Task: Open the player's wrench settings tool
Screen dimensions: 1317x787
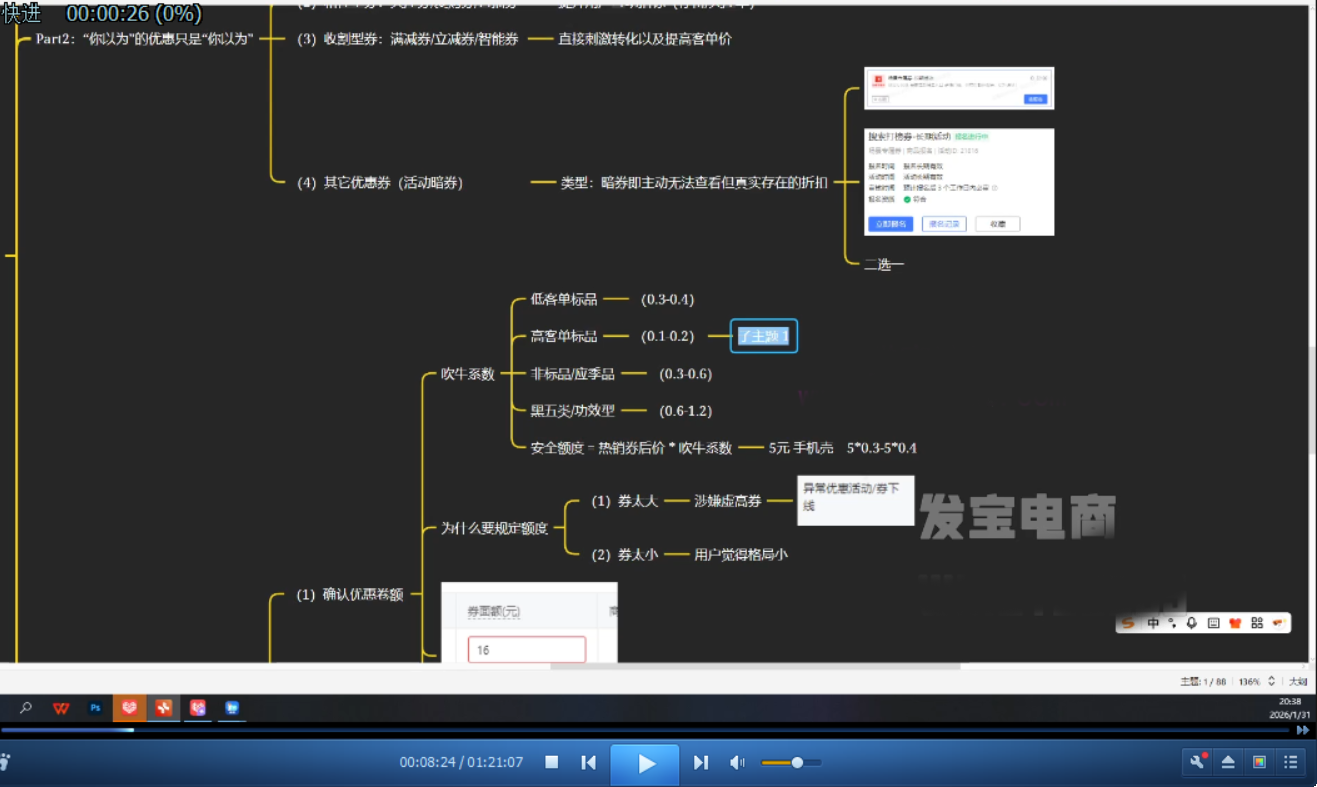Action: pos(1197,762)
